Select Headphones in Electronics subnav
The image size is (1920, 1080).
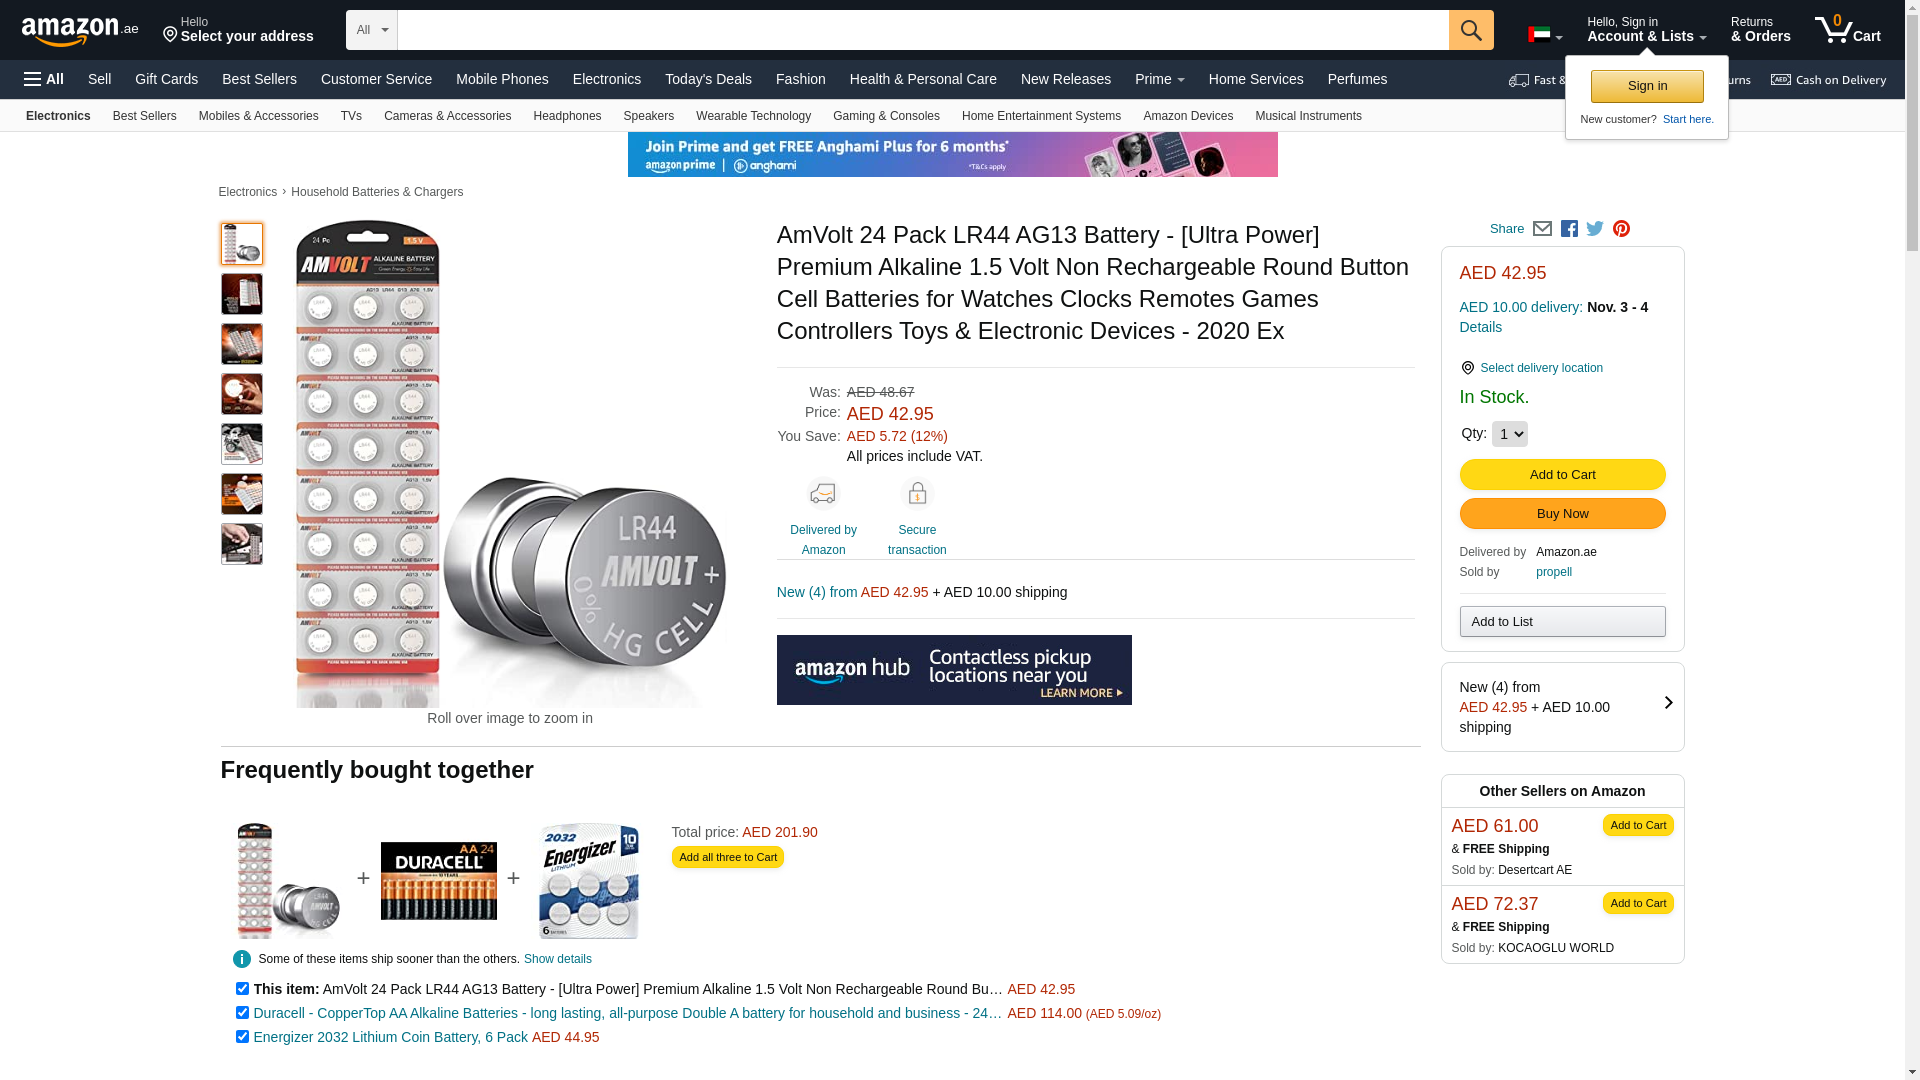pyautogui.click(x=567, y=116)
